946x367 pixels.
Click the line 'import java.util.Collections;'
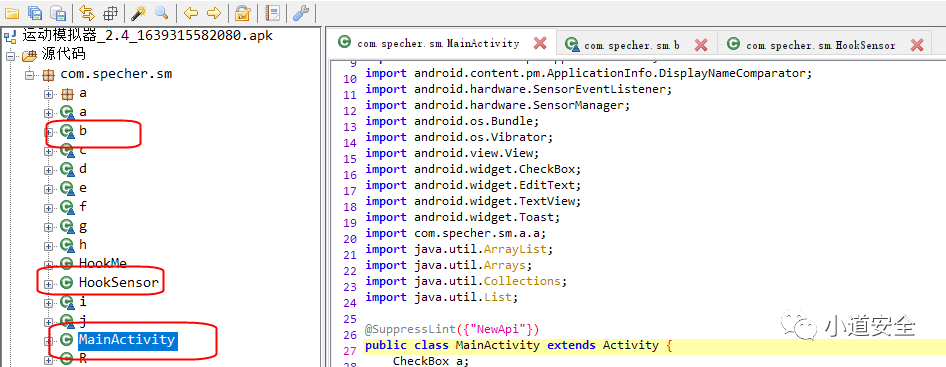pos(466,281)
